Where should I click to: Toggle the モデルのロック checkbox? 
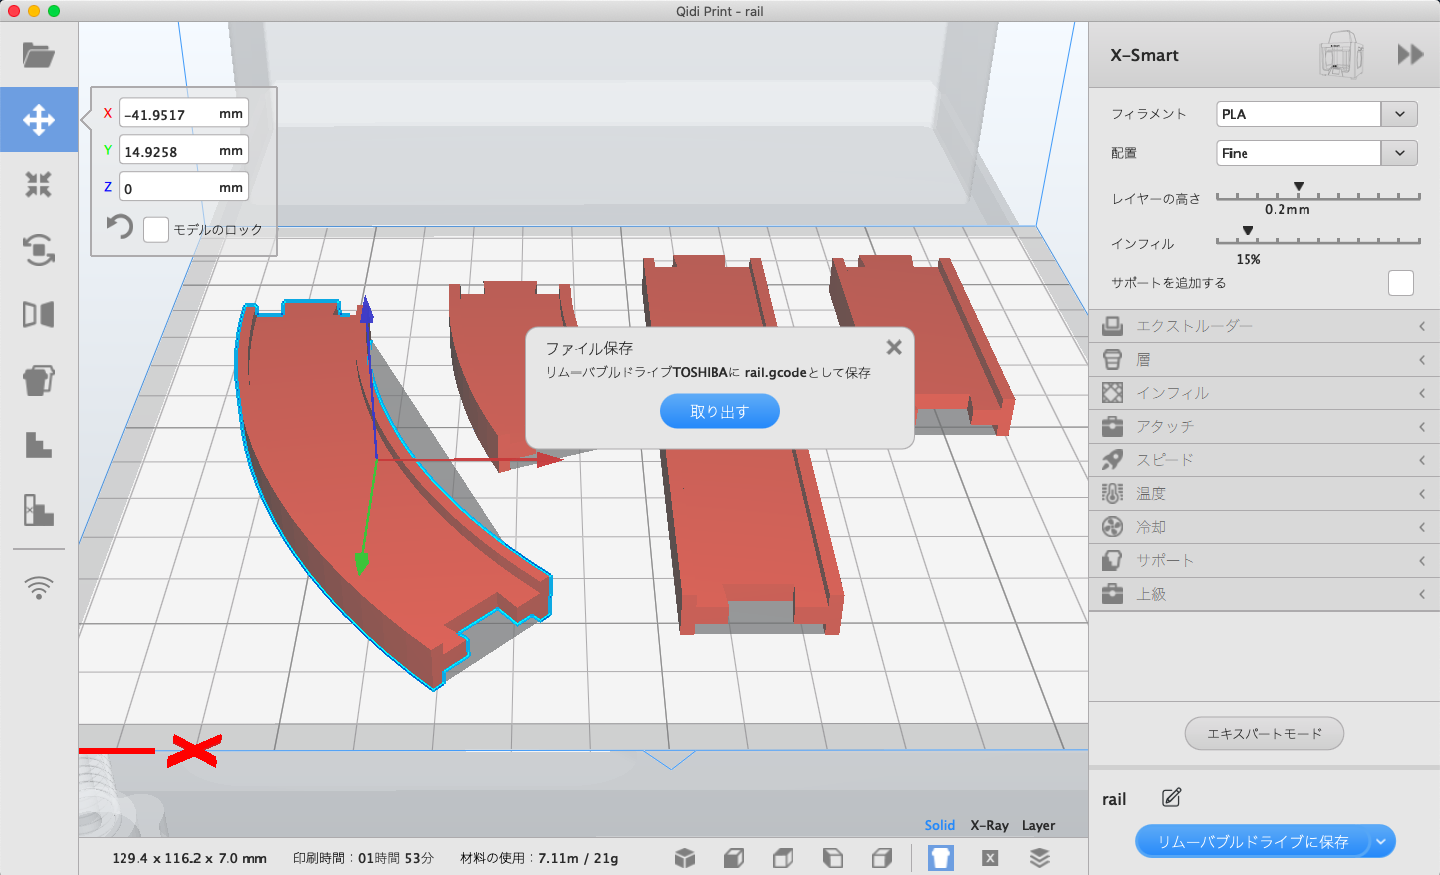pos(155,229)
